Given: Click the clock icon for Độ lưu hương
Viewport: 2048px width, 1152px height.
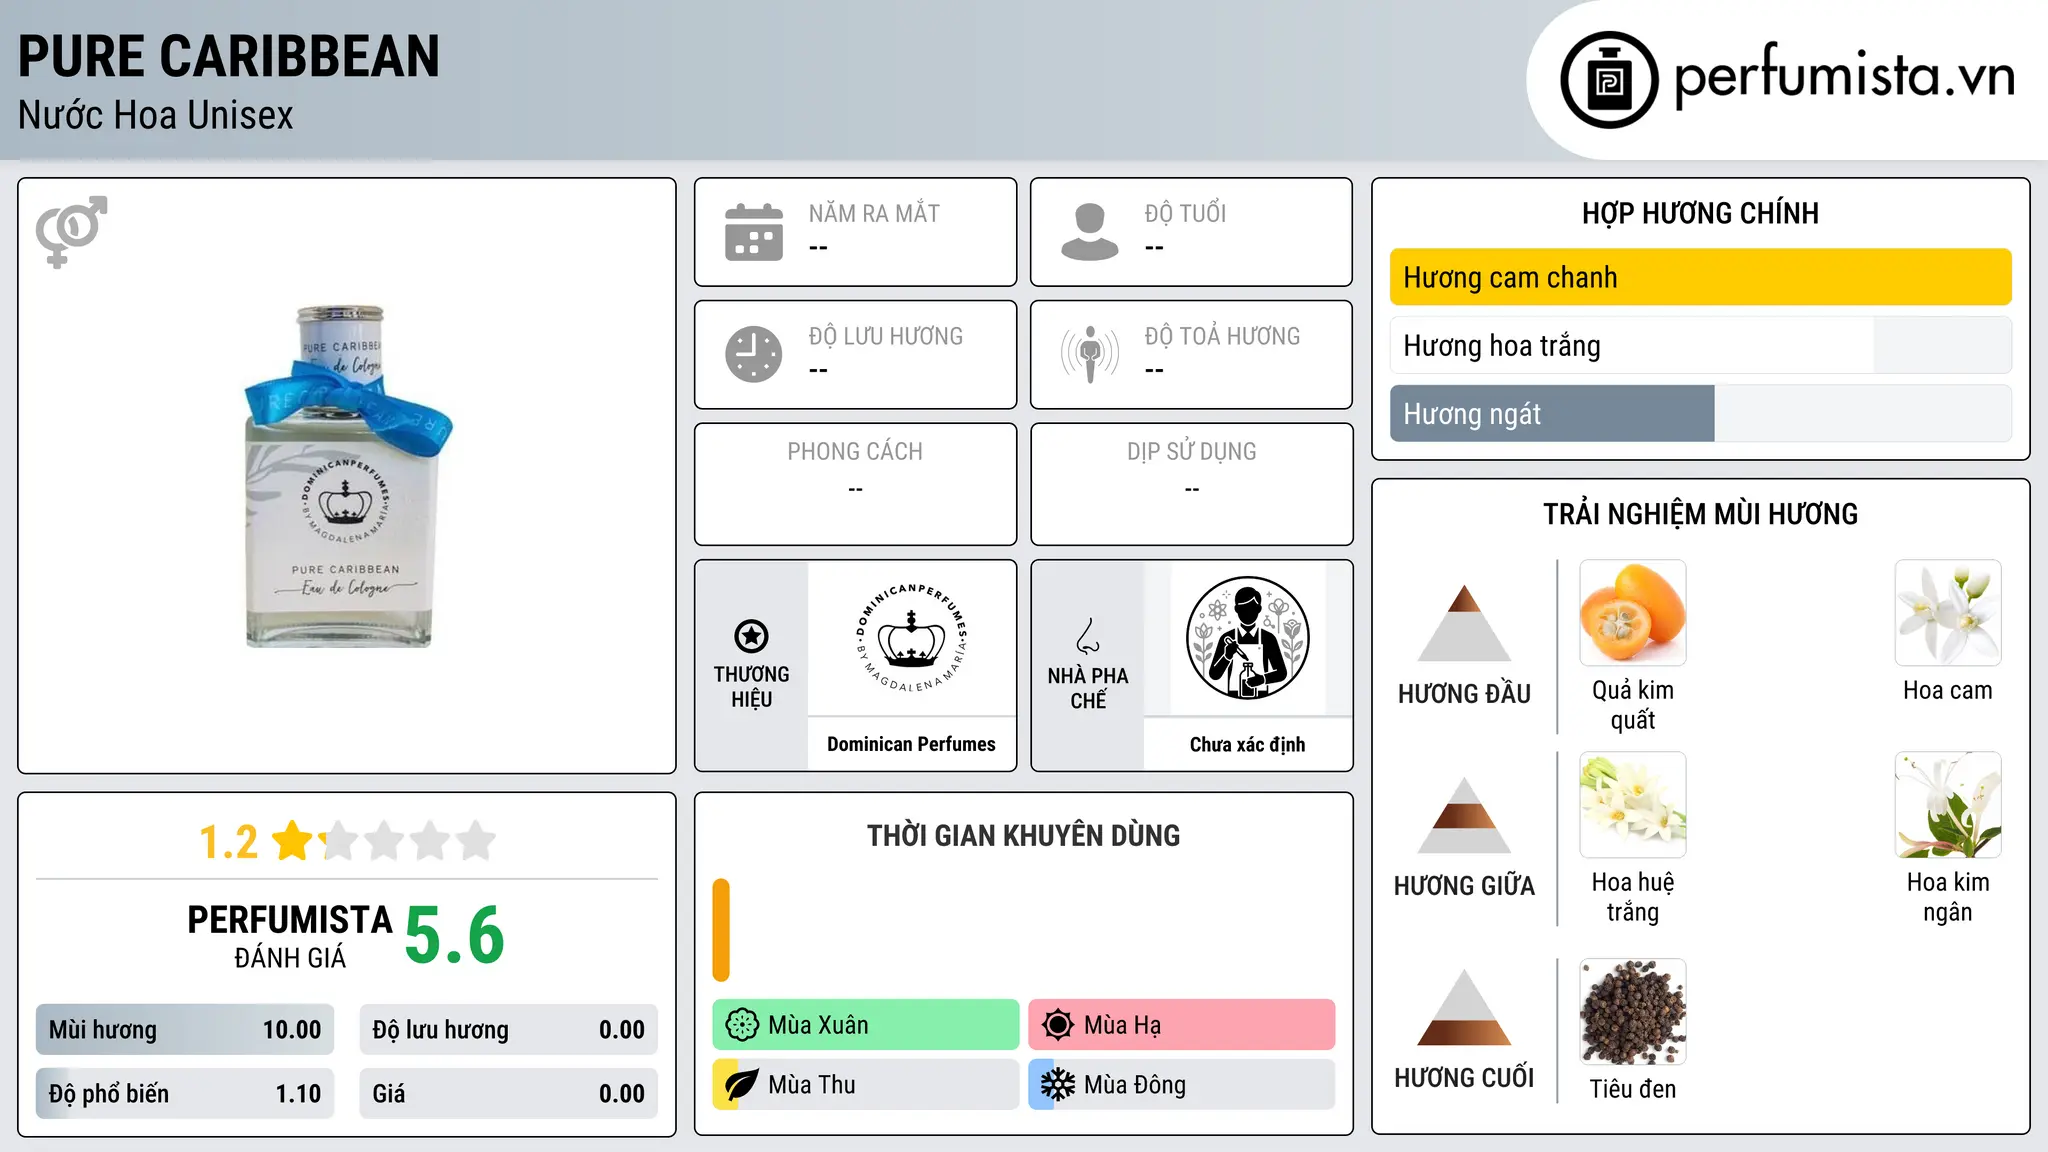Looking at the screenshot, I should click(754, 354).
